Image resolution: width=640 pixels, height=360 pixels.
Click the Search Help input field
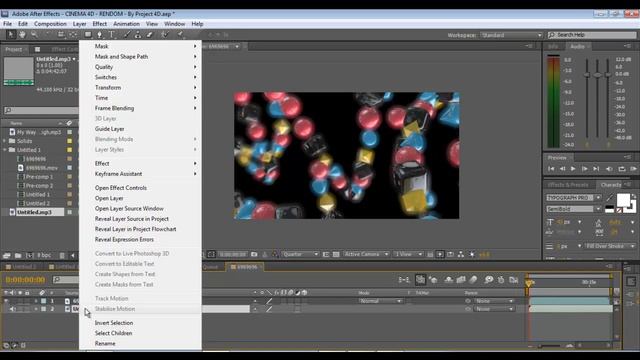(592, 35)
